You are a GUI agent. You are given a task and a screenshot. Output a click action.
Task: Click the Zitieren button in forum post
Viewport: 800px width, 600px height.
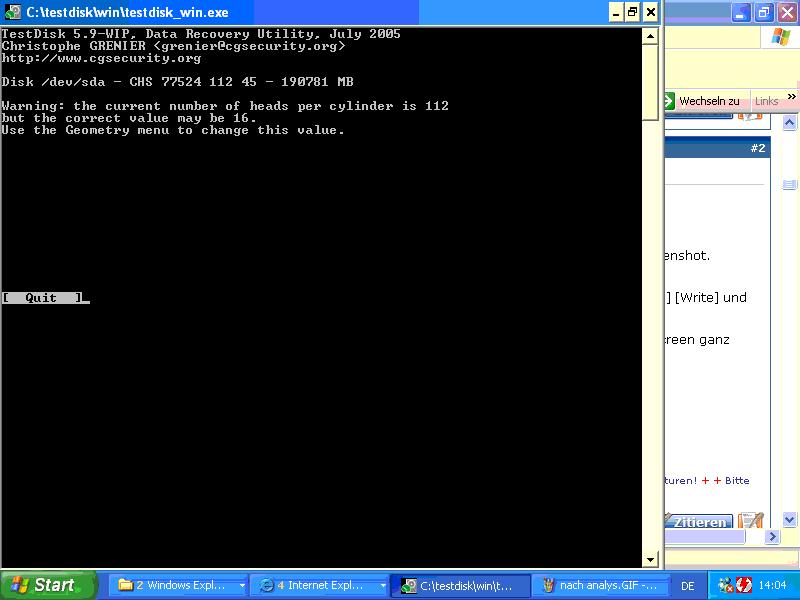pyautogui.click(x=699, y=522)
